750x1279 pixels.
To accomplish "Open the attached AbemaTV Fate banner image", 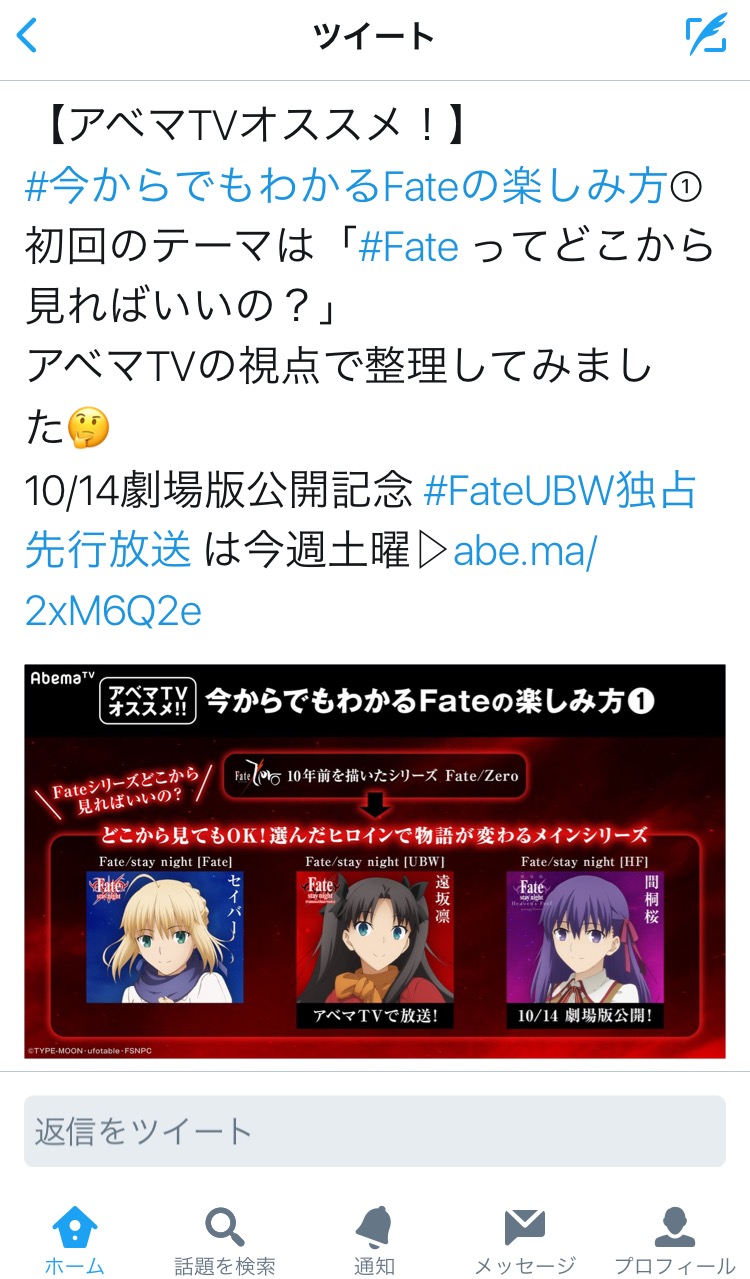I will coord(375,861).
